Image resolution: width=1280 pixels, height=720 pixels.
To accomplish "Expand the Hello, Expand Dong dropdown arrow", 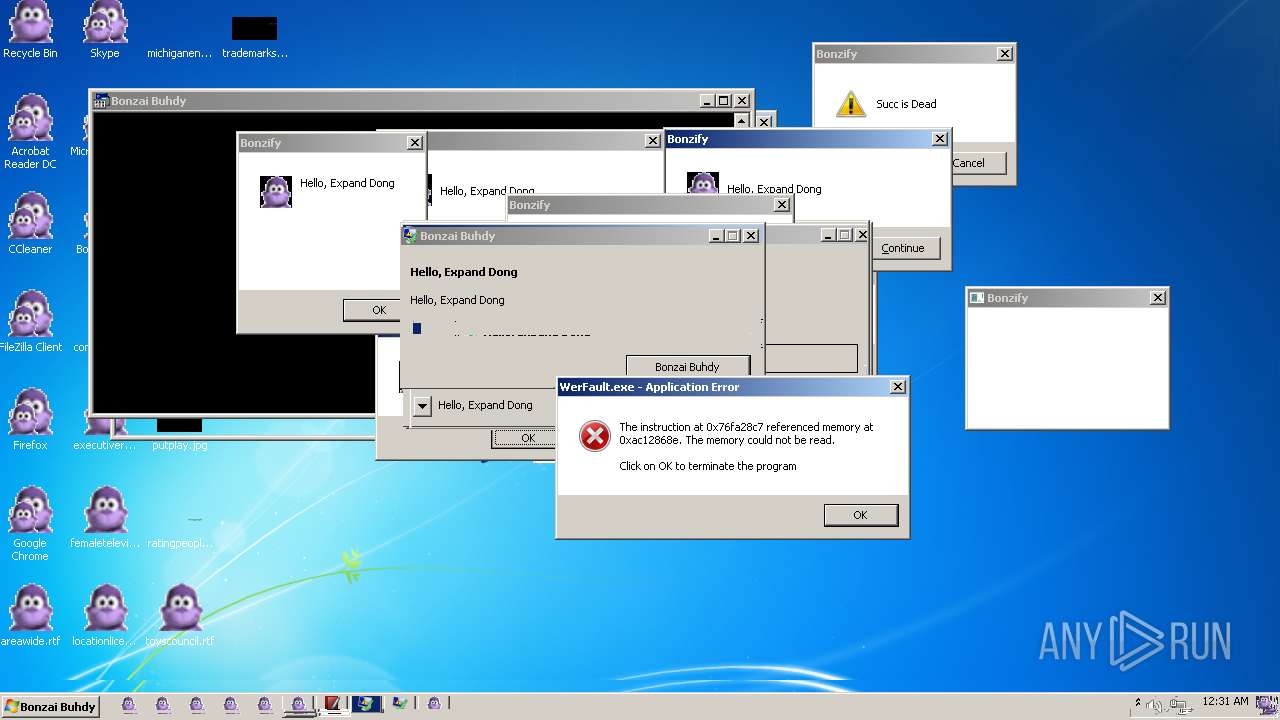I will [422, 405].
